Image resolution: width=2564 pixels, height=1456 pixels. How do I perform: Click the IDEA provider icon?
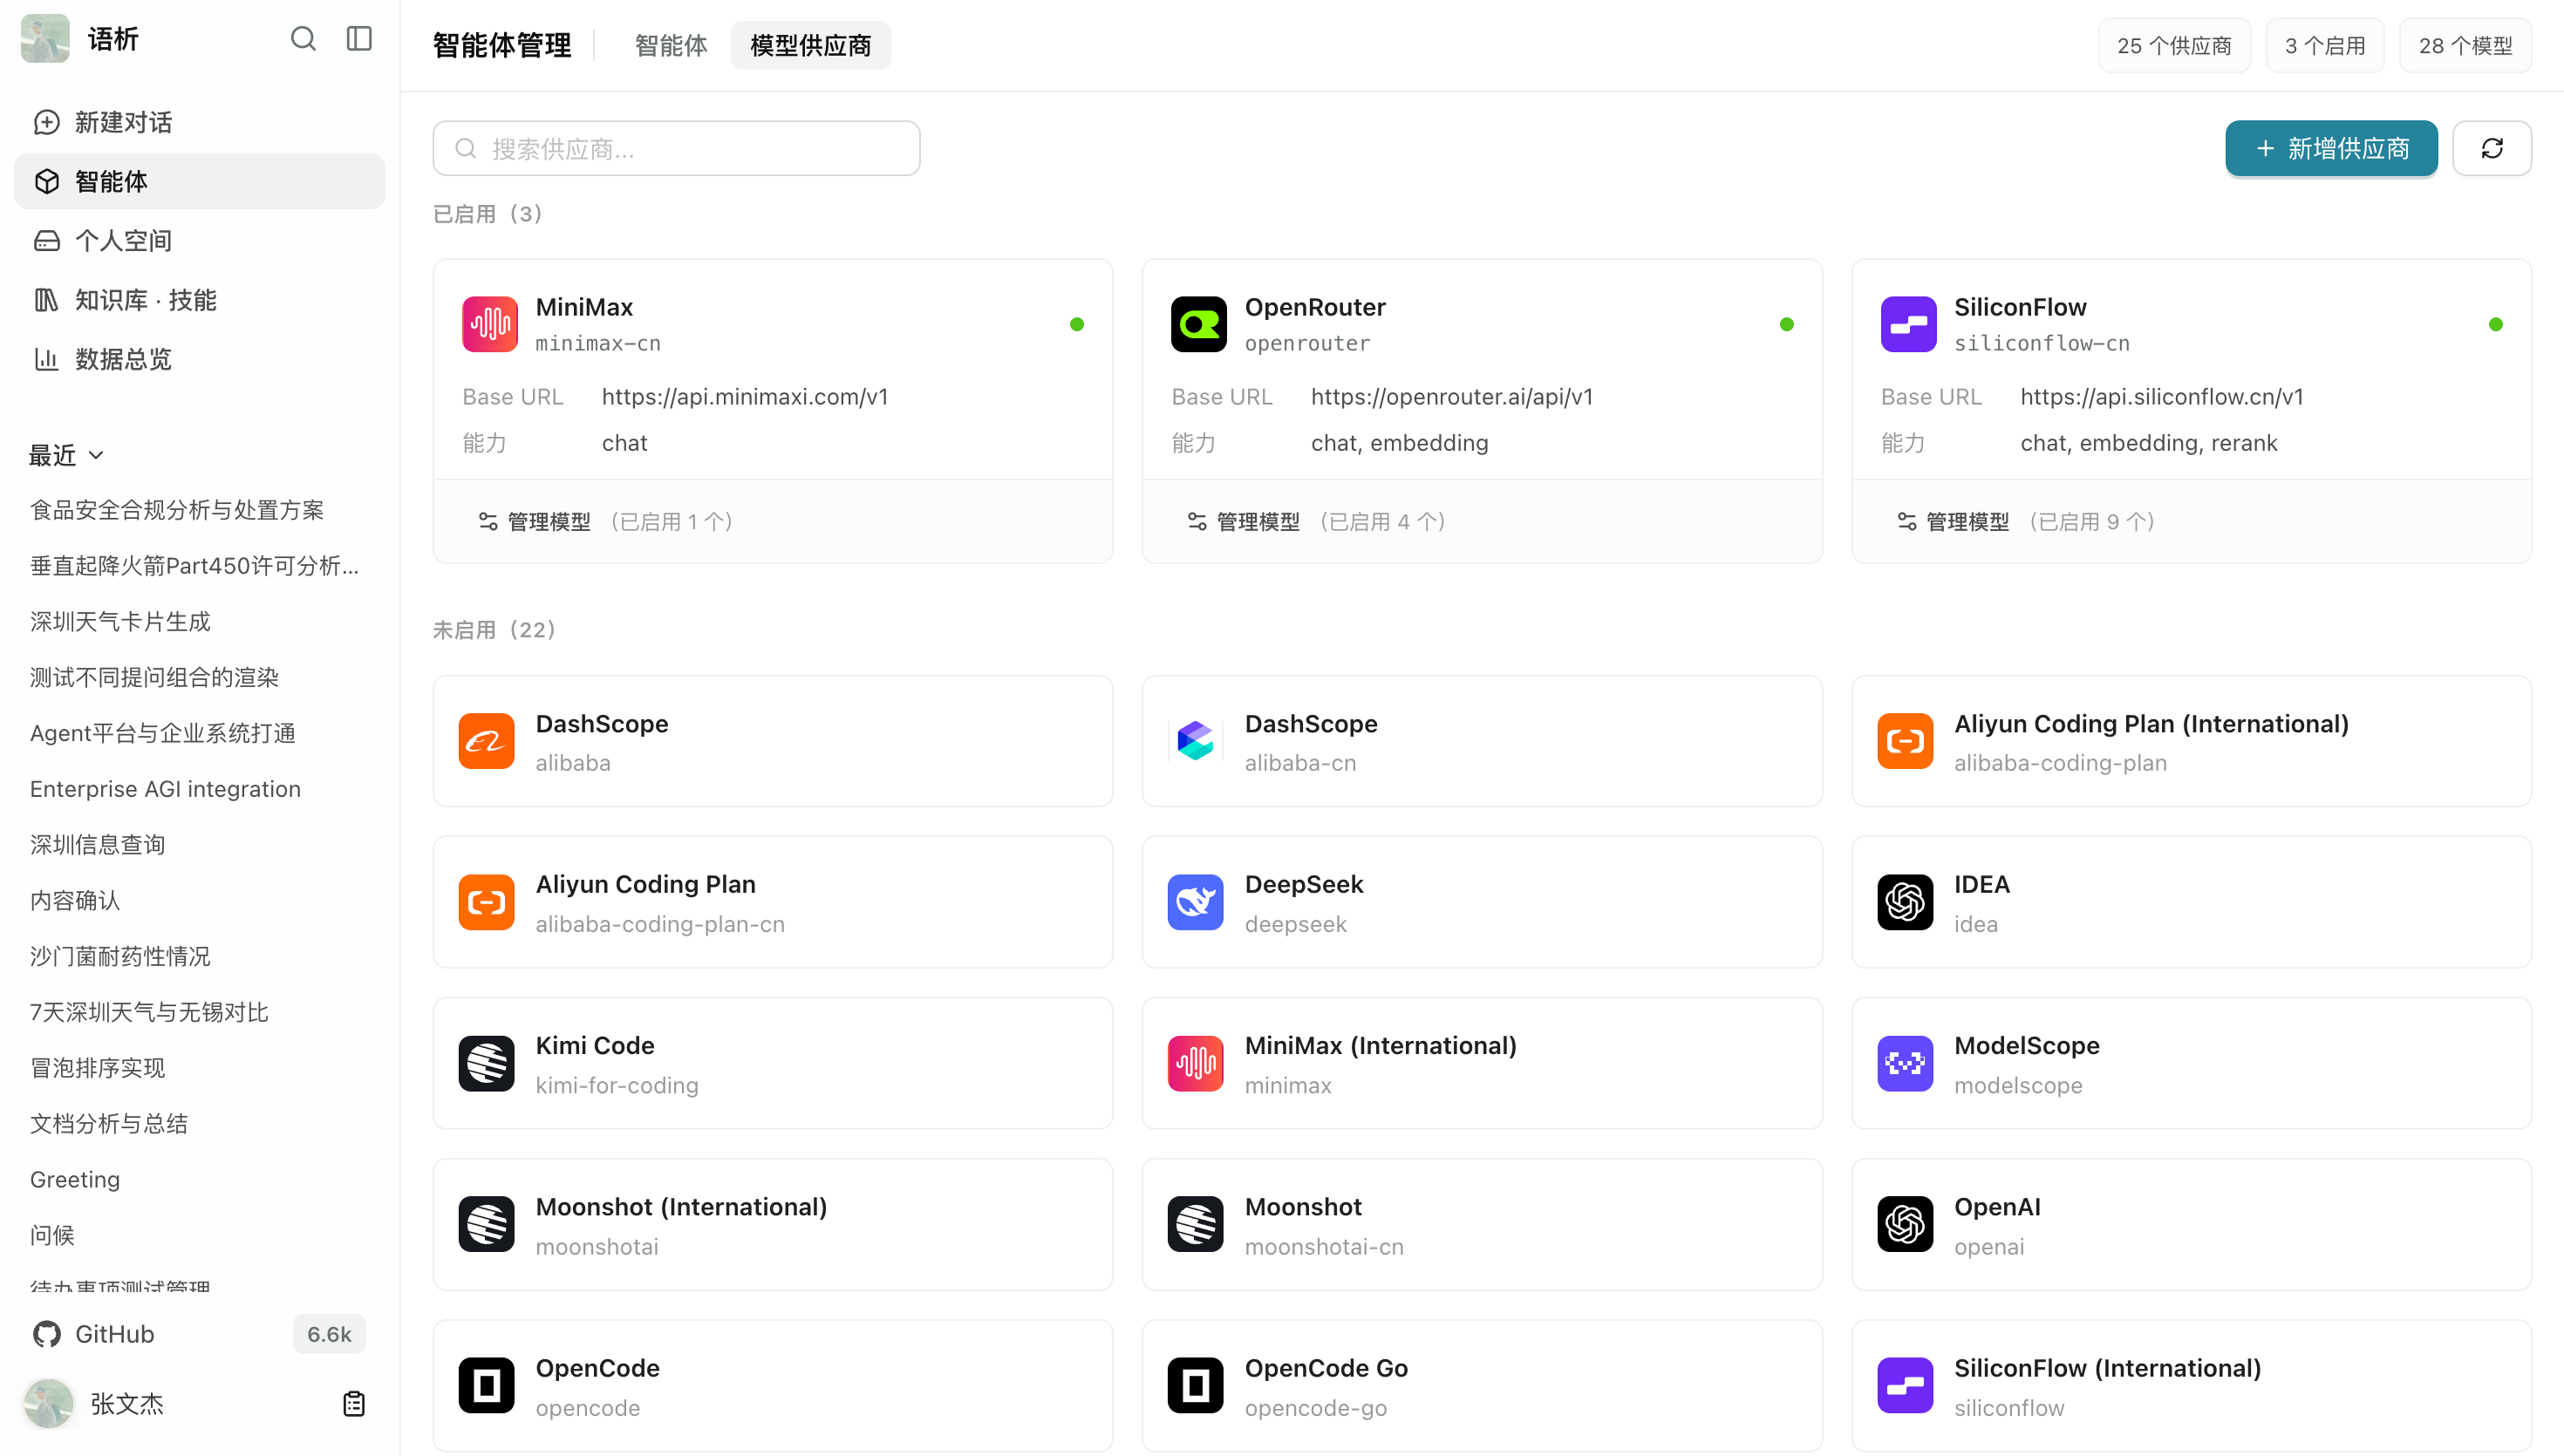tap(1905, 902)
